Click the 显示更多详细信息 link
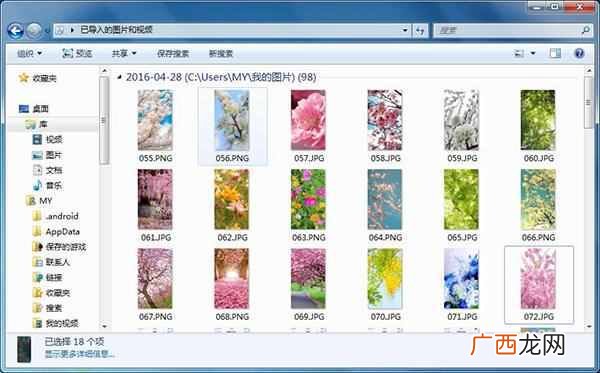The height and width of the screenshot is (373, 600). coord(80,354)
